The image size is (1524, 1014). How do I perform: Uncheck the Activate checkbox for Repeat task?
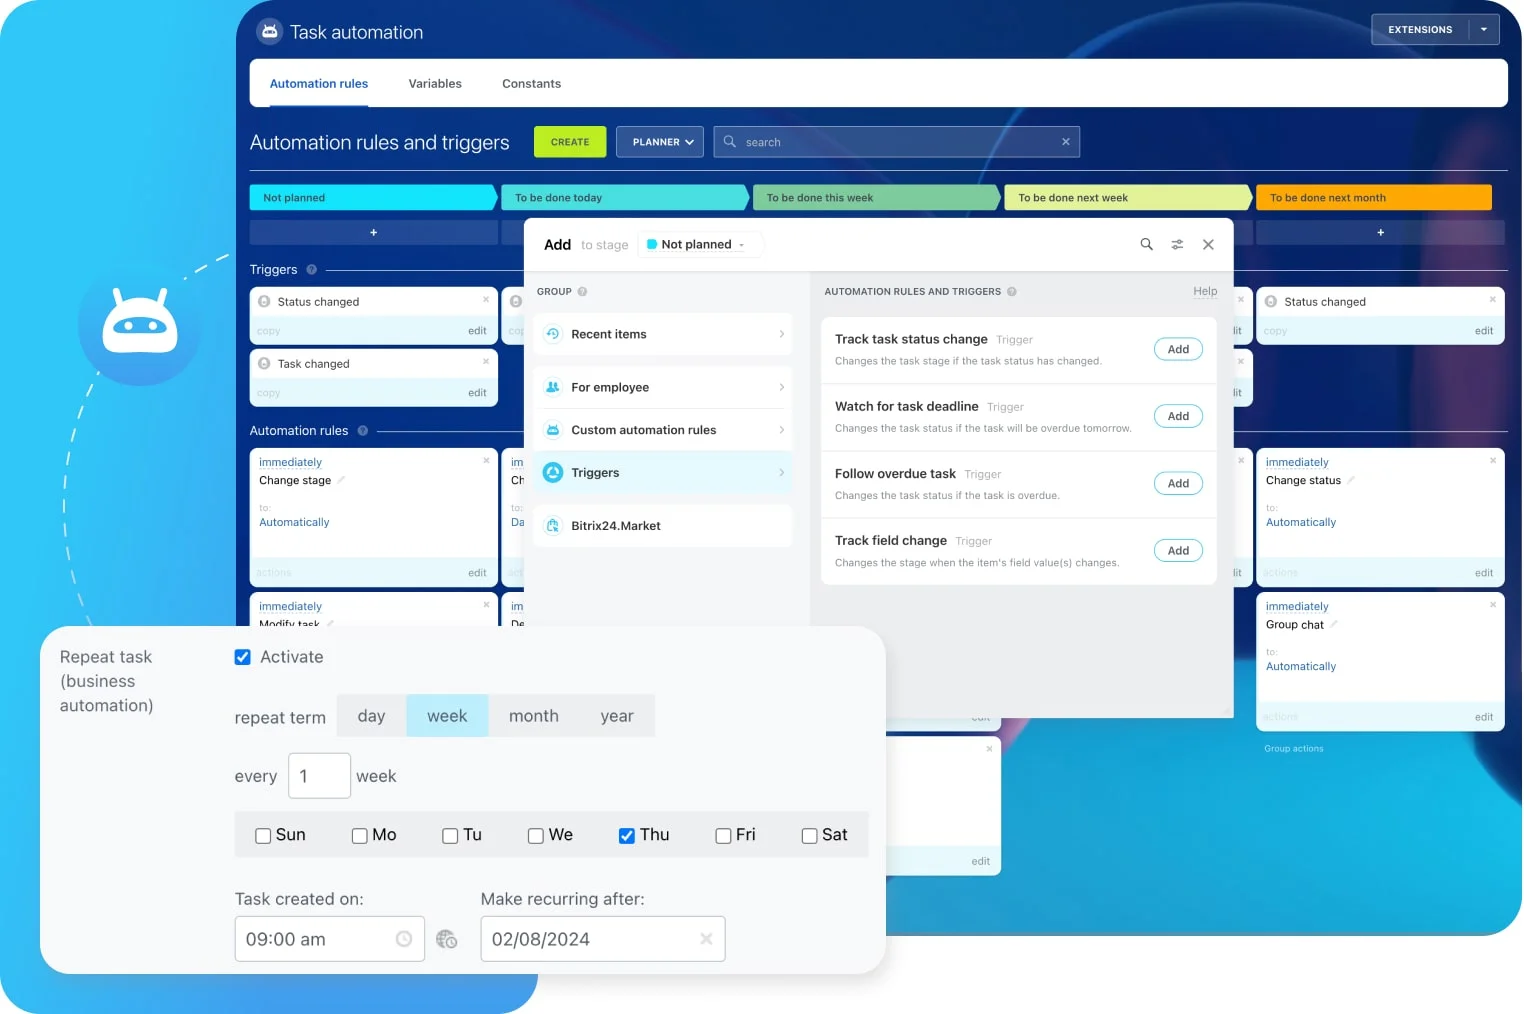(x=242, y=657)
